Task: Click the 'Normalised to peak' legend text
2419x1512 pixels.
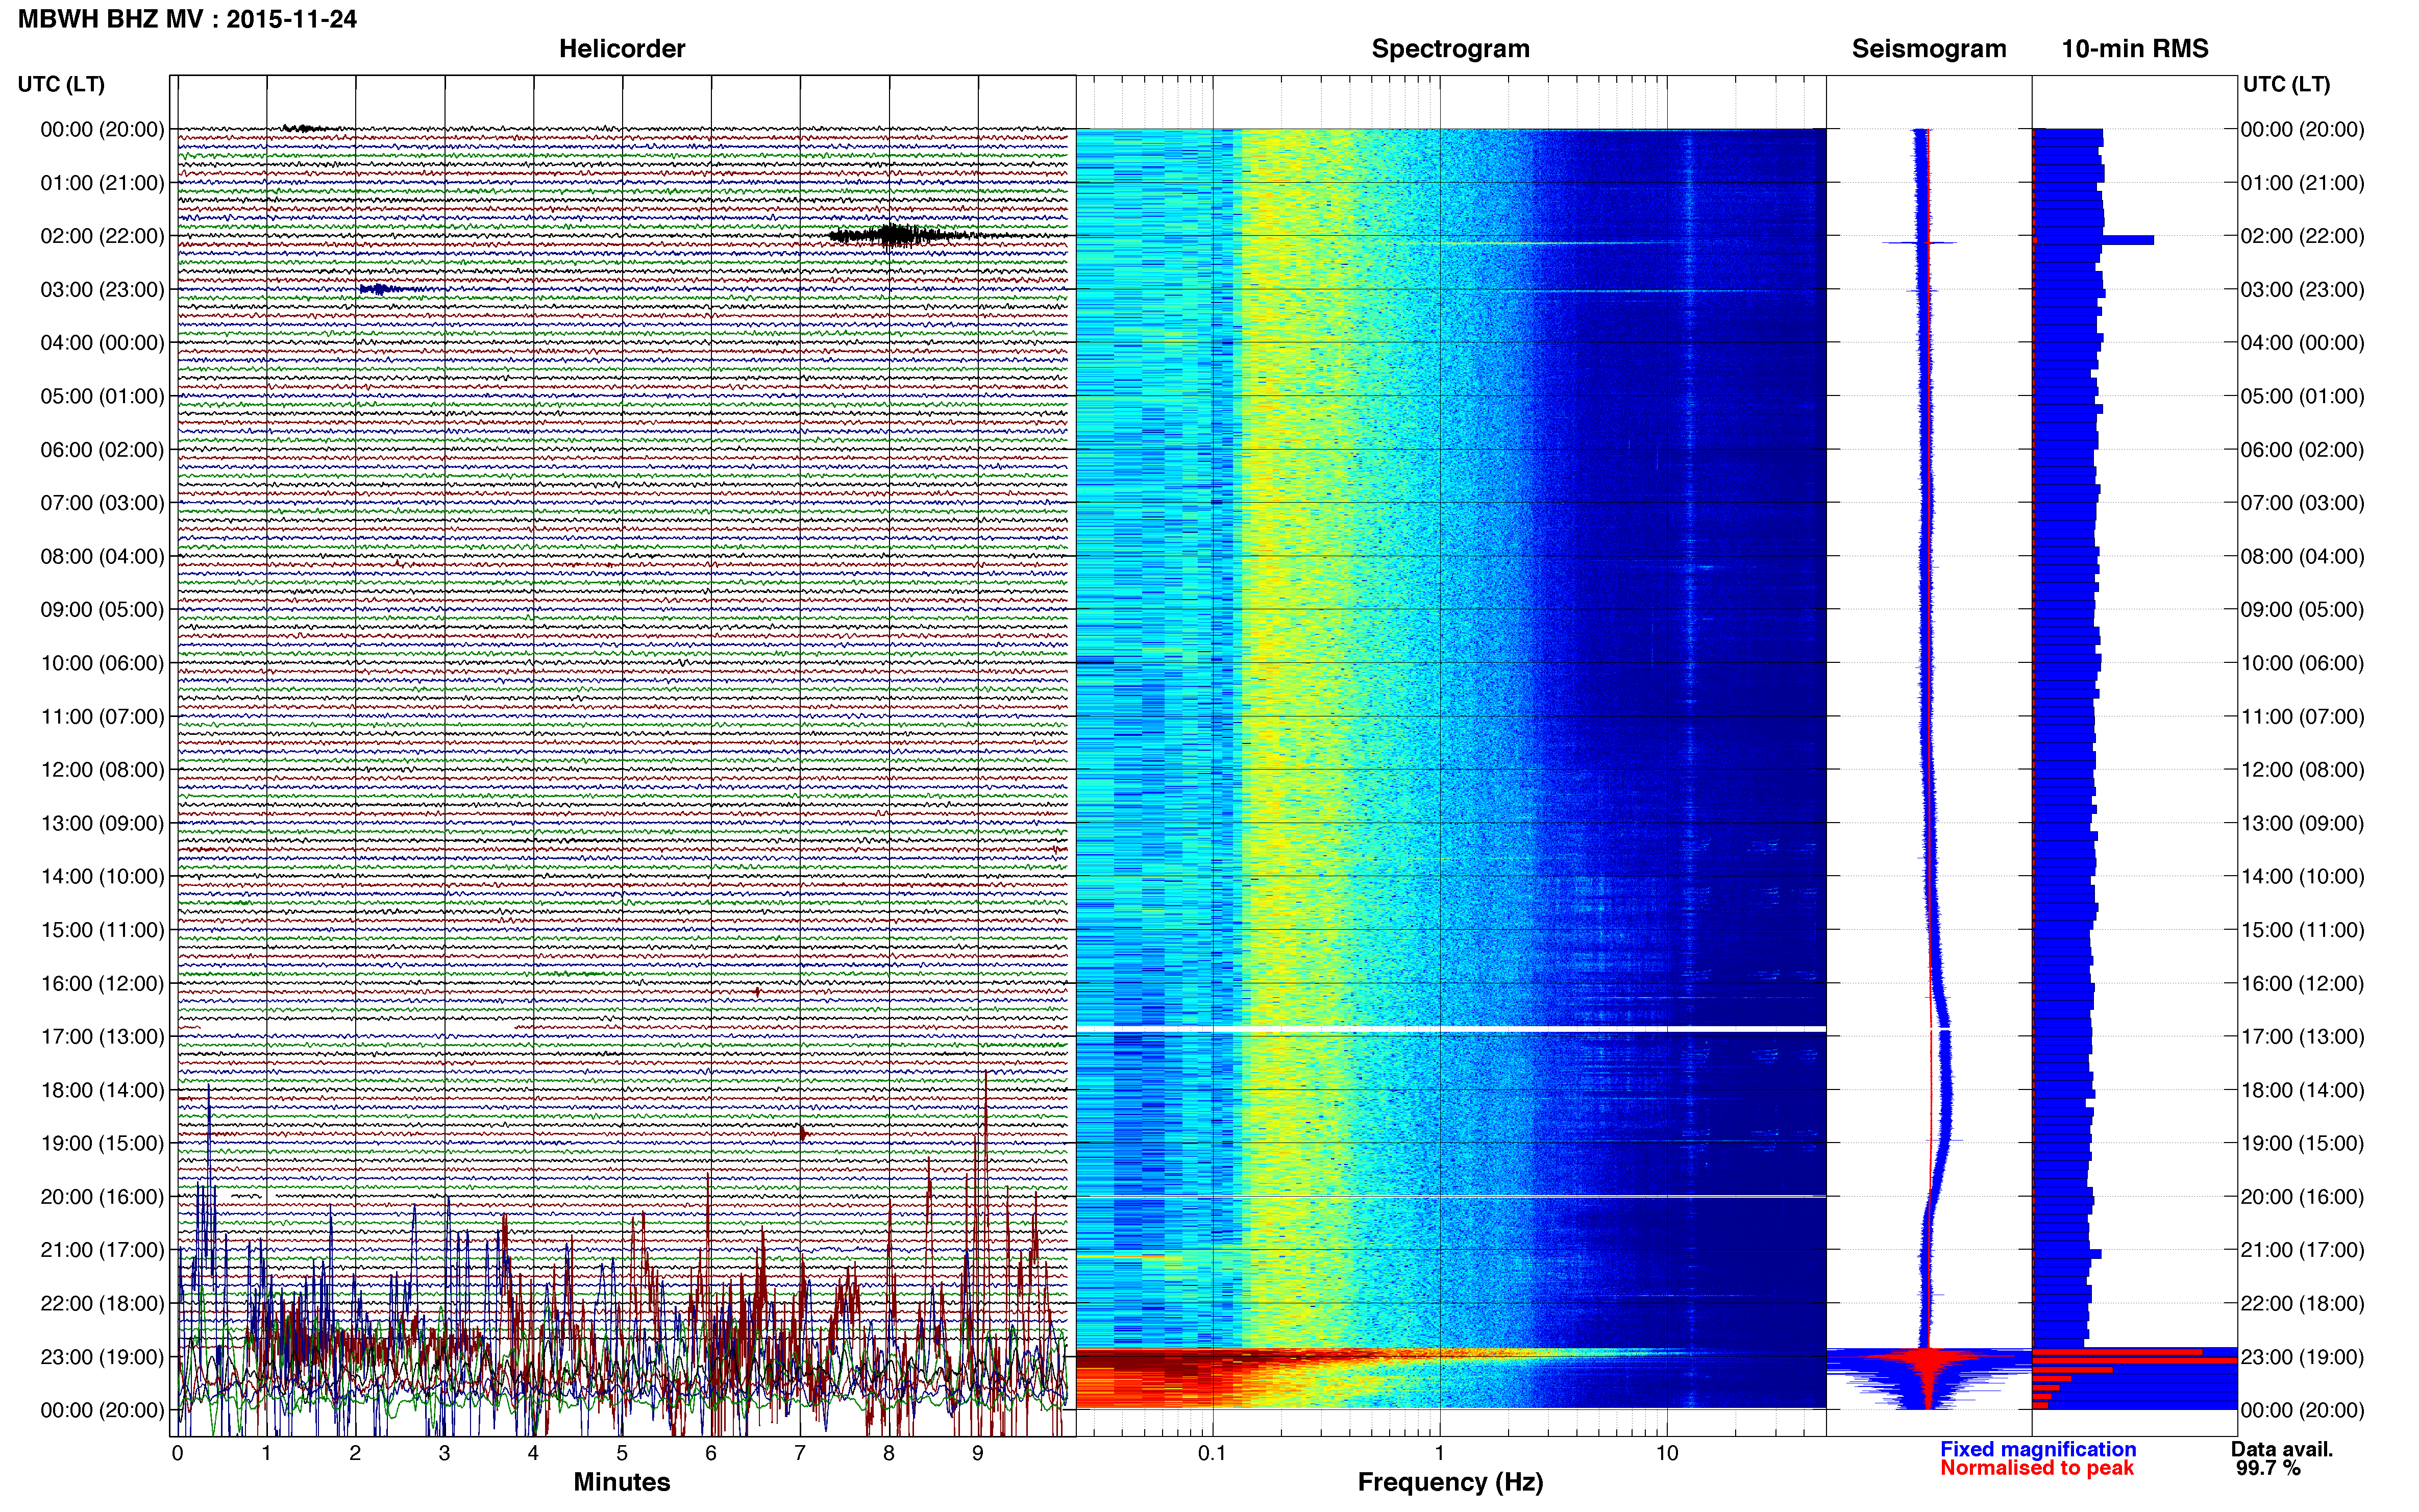Action: click(2037, 1468)
